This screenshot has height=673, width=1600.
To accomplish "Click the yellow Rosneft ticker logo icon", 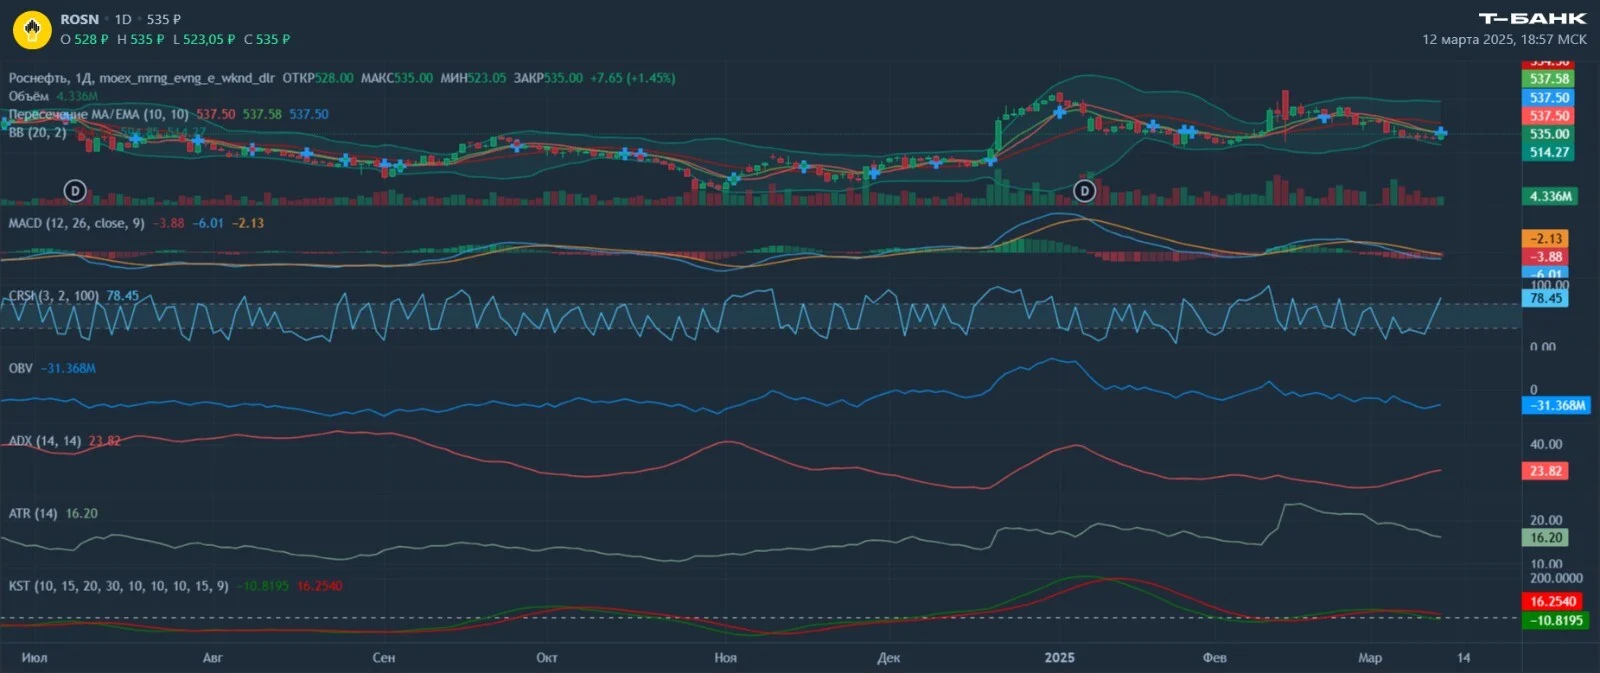I will [x=32, y=29].
